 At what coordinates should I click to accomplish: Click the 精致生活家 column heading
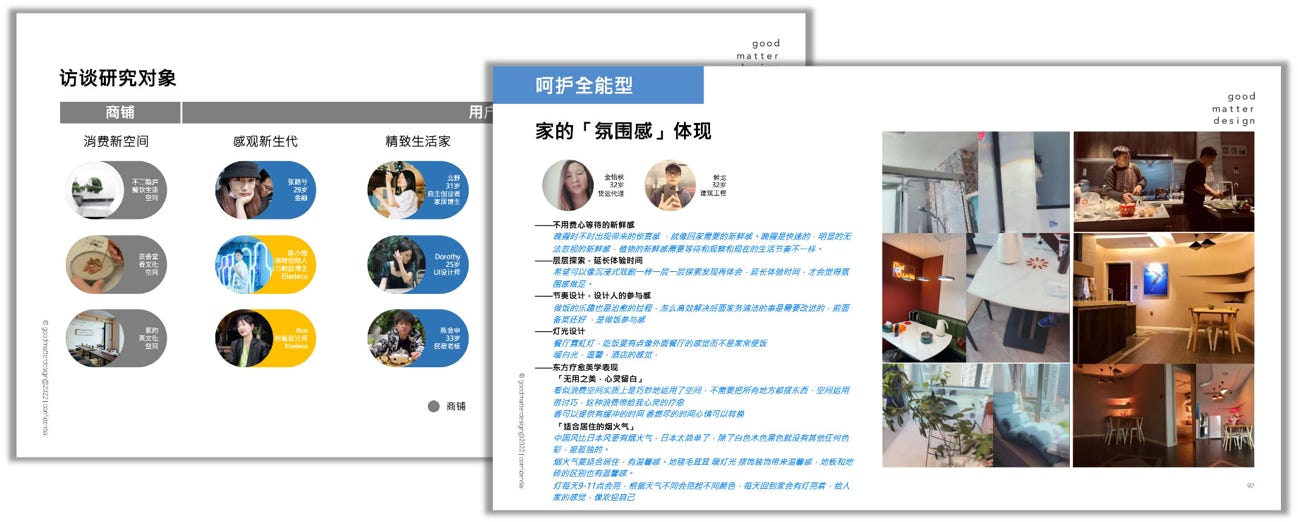[418, 142]
